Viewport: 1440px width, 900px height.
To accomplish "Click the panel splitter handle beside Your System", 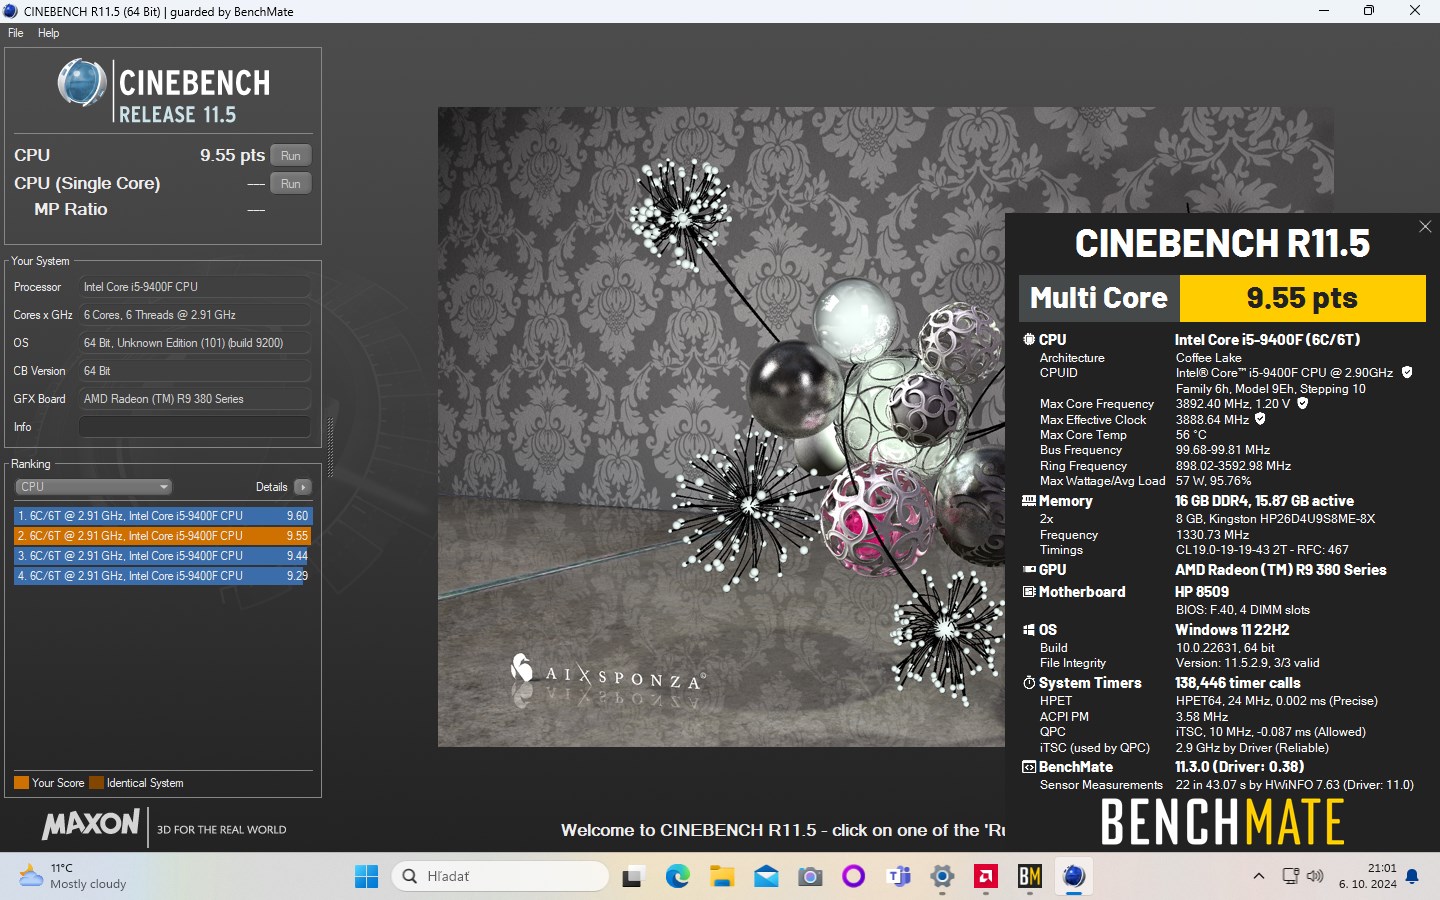I will pyautogui.click(x=330, y=447).
